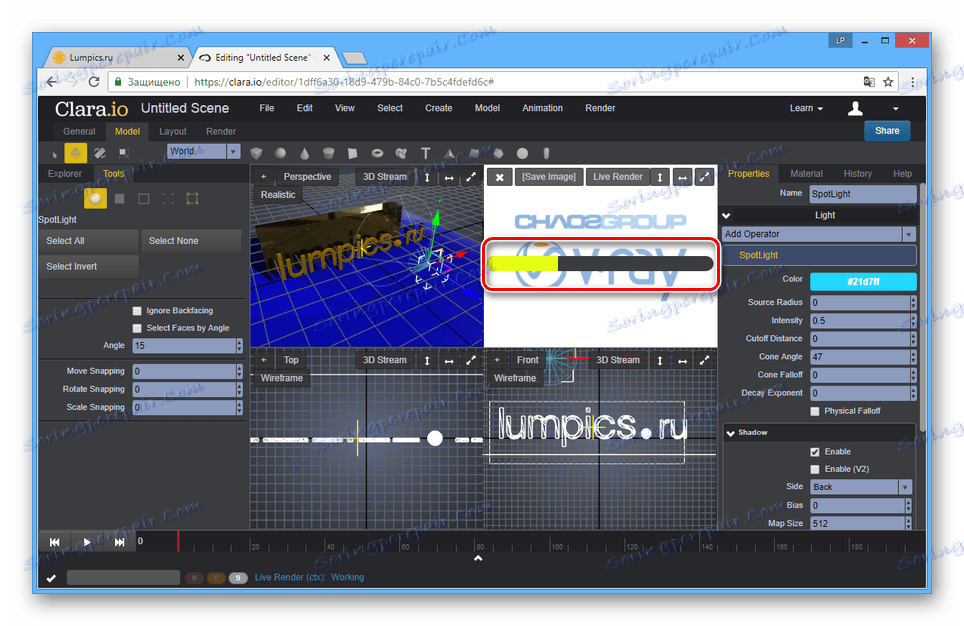Click Select None button

(x=191, y=241)
